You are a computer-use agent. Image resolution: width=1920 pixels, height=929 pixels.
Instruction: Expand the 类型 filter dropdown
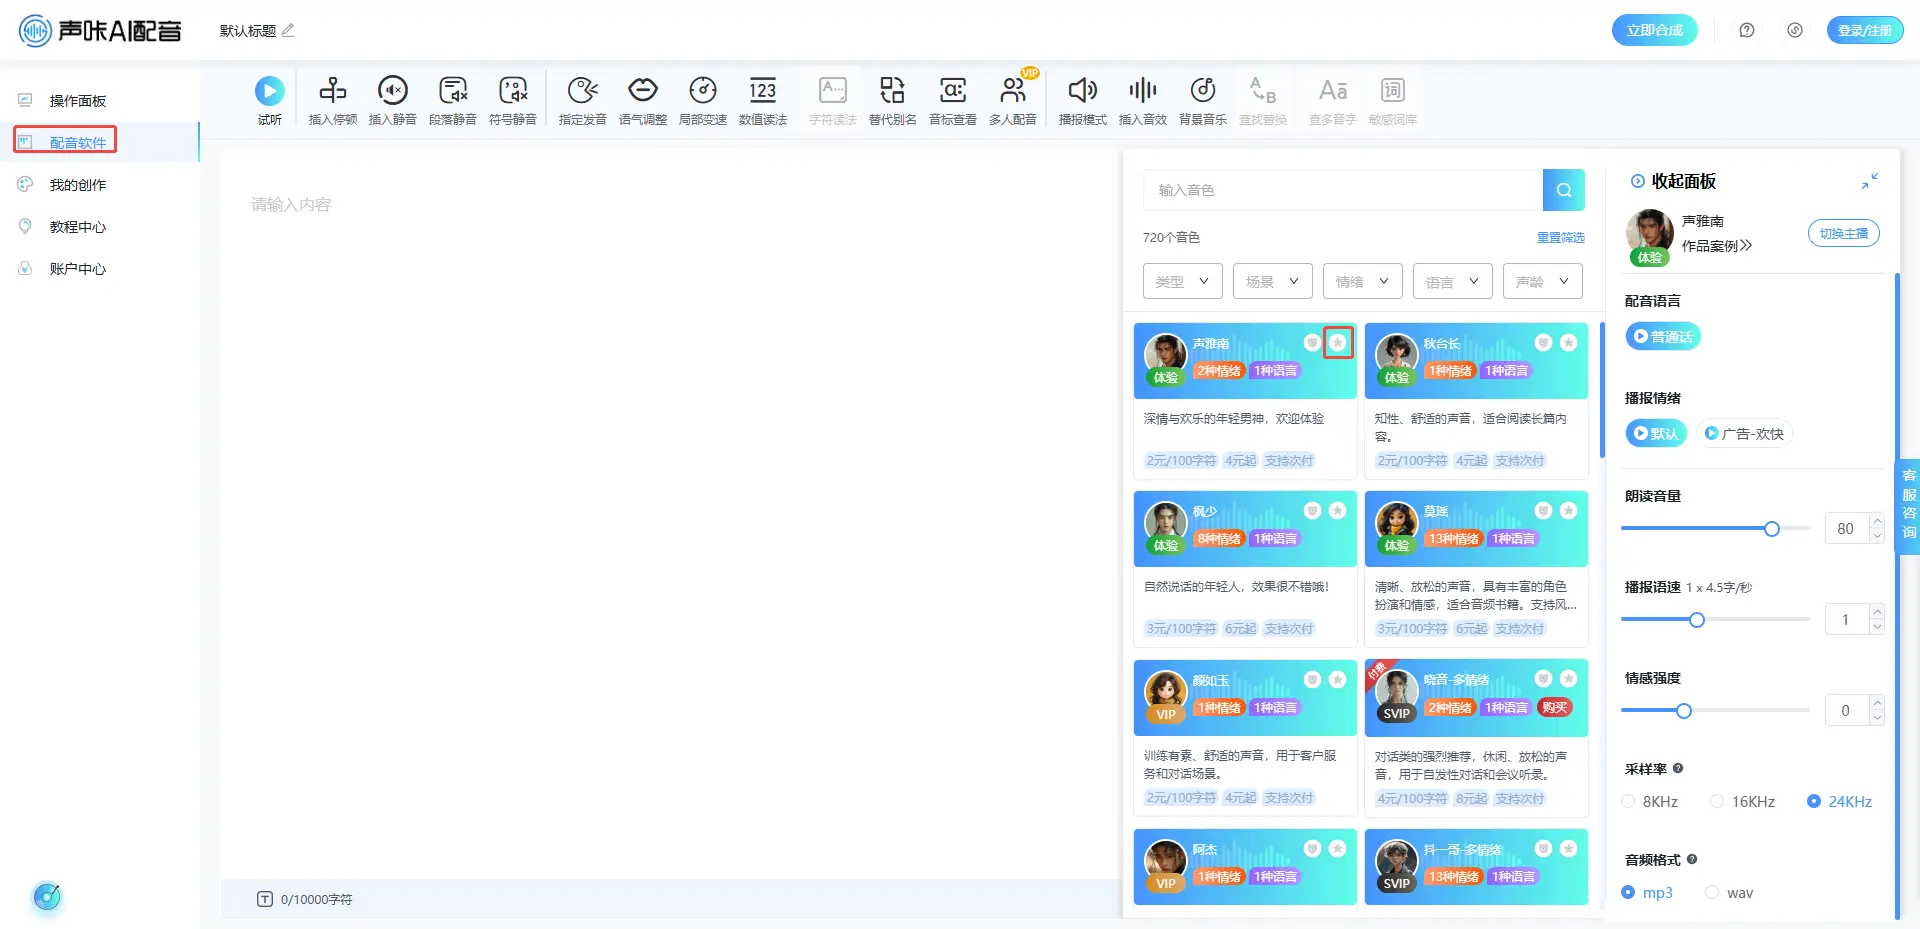pos(1182,282)
